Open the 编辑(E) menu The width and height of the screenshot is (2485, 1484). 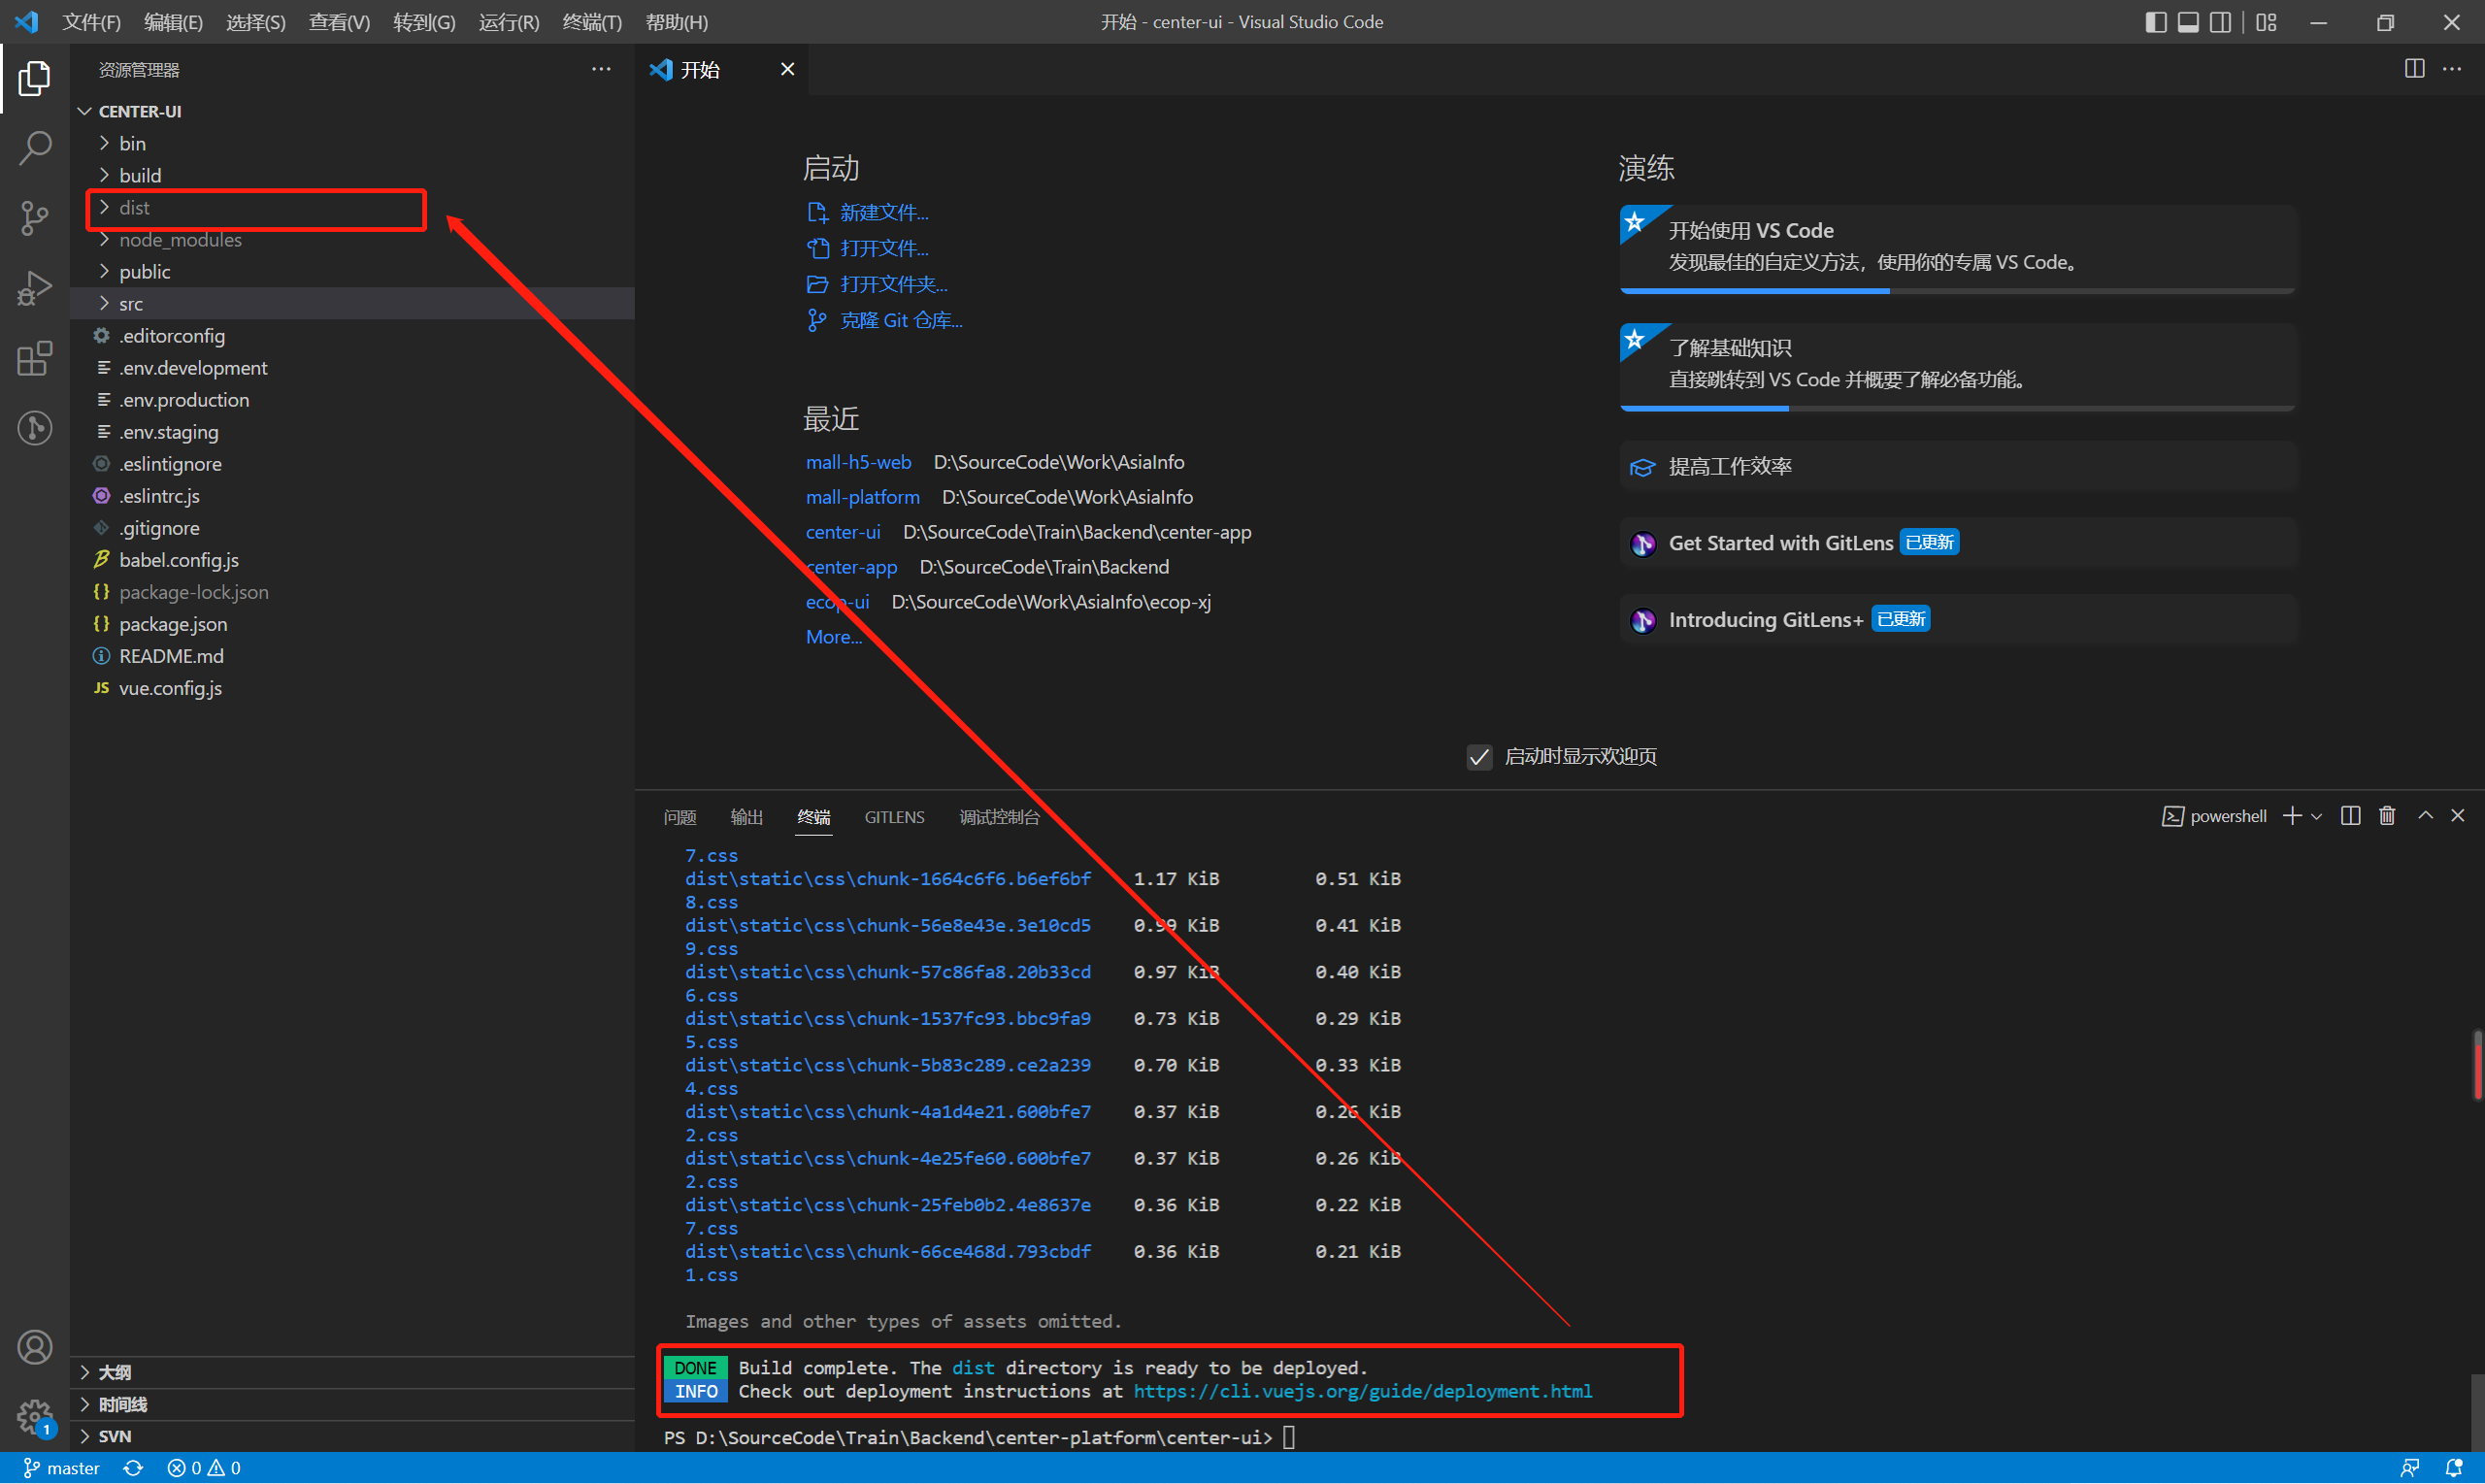click(173, 22)
